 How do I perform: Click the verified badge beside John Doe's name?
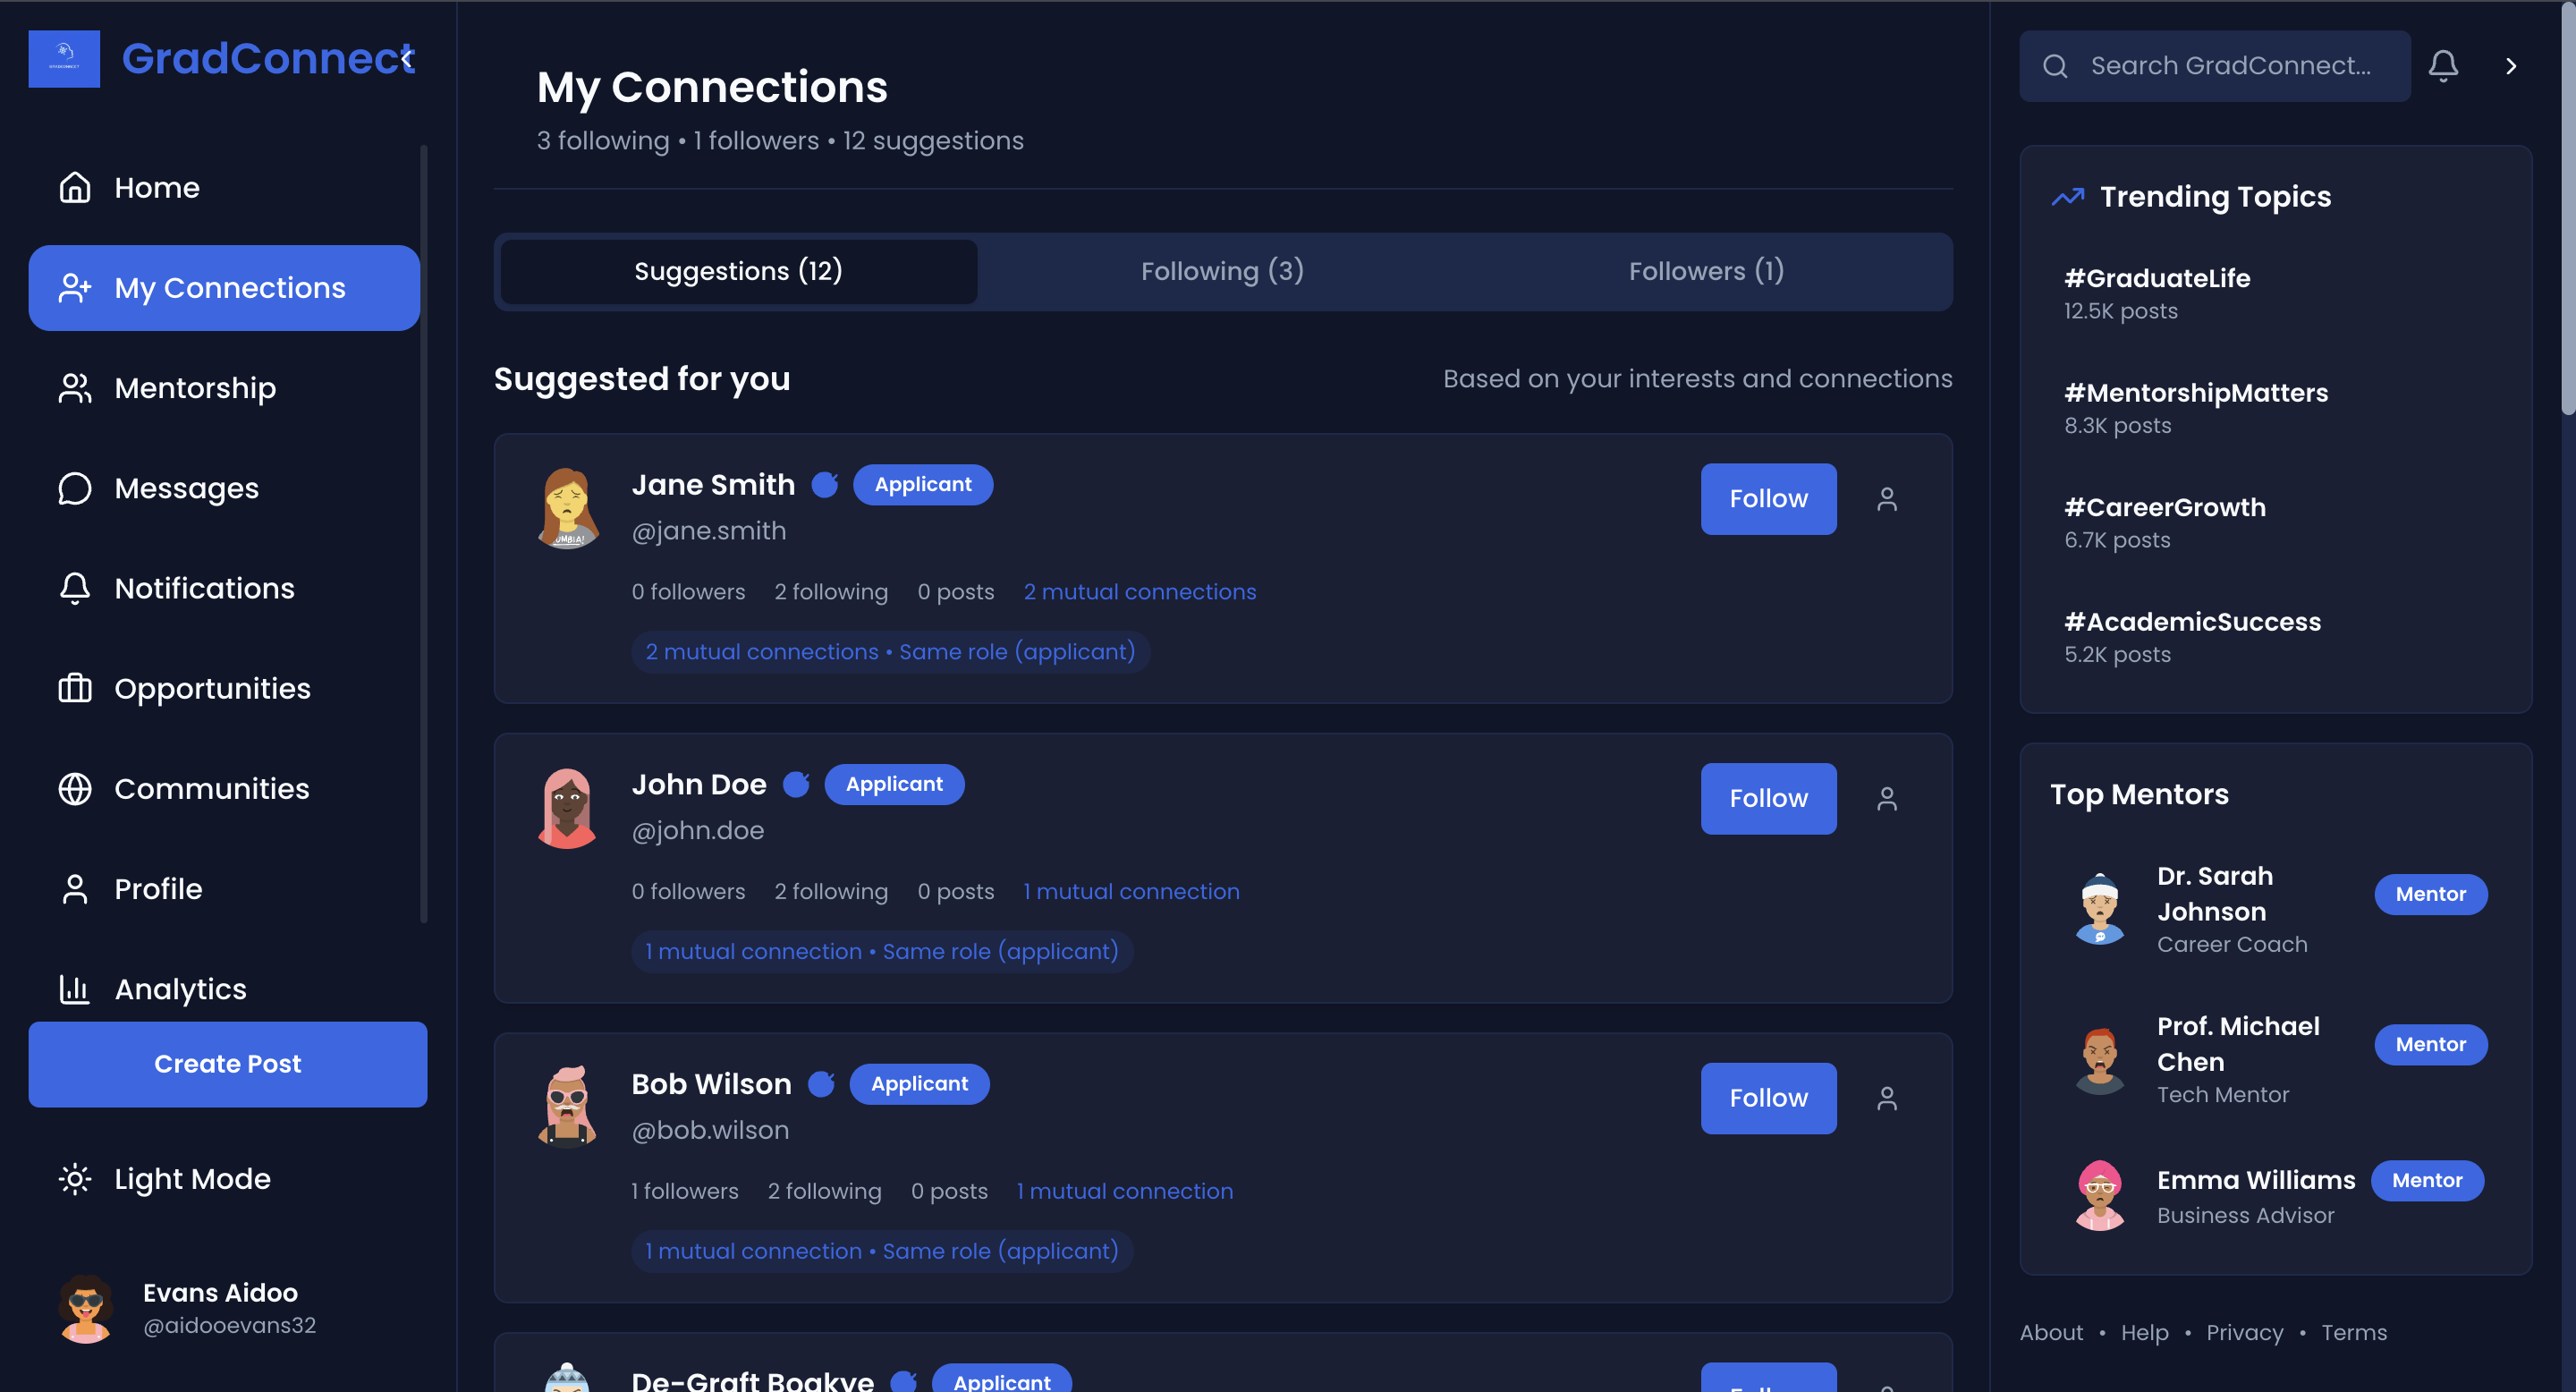797,784
